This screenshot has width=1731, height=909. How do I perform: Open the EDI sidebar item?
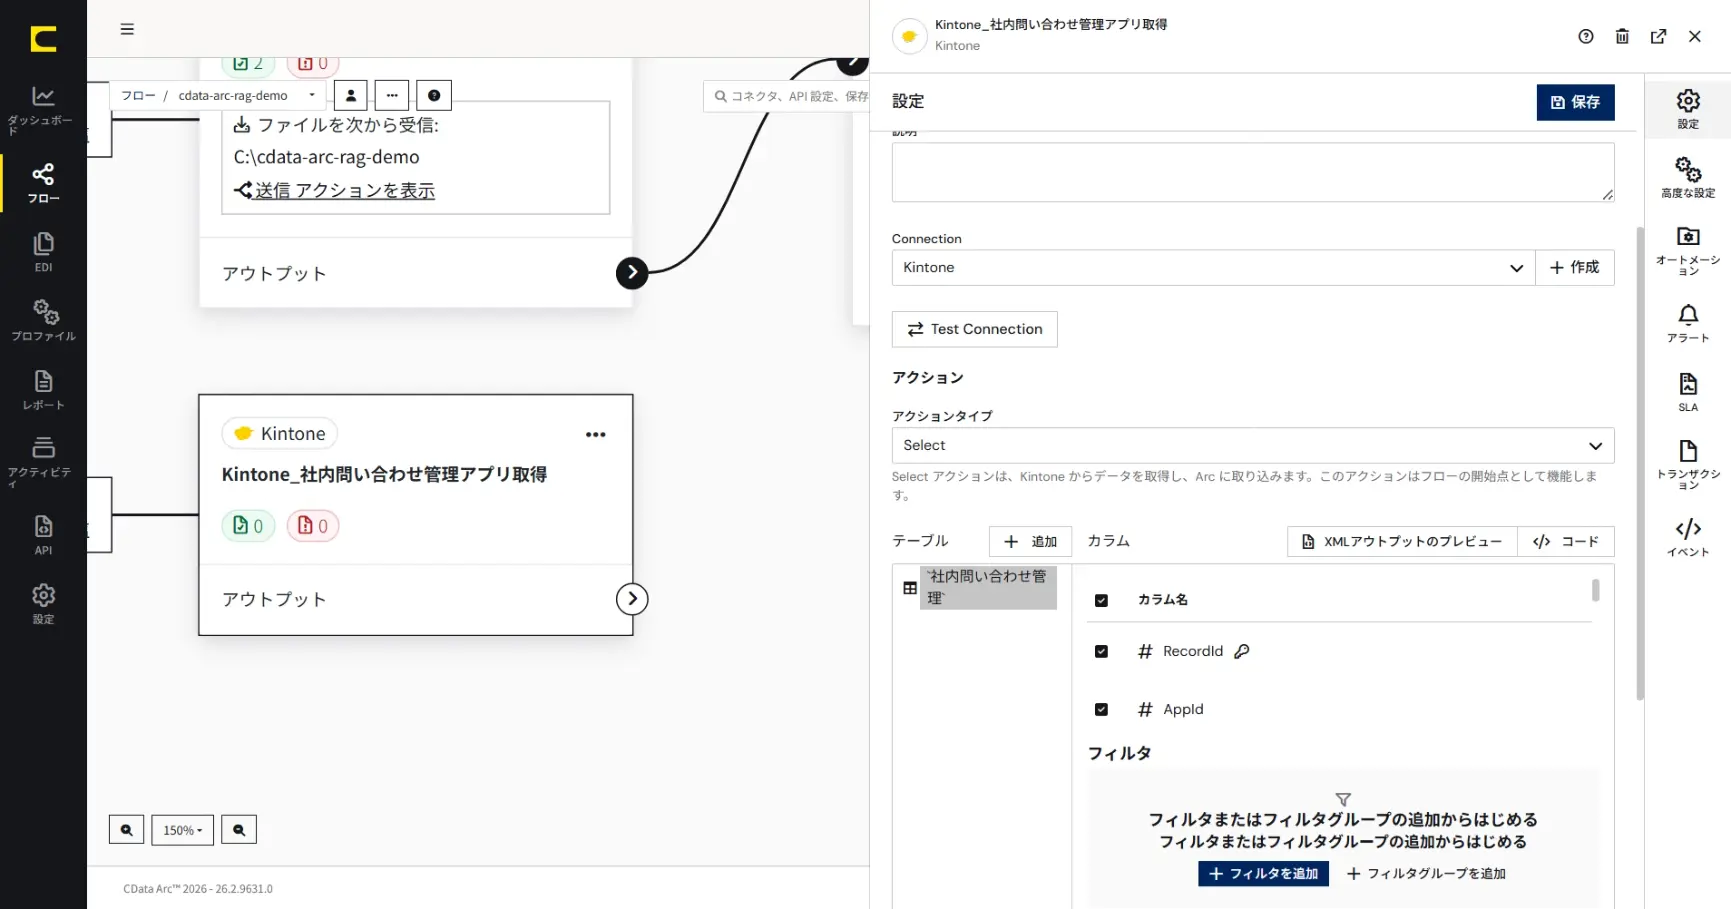coord(43,252)
